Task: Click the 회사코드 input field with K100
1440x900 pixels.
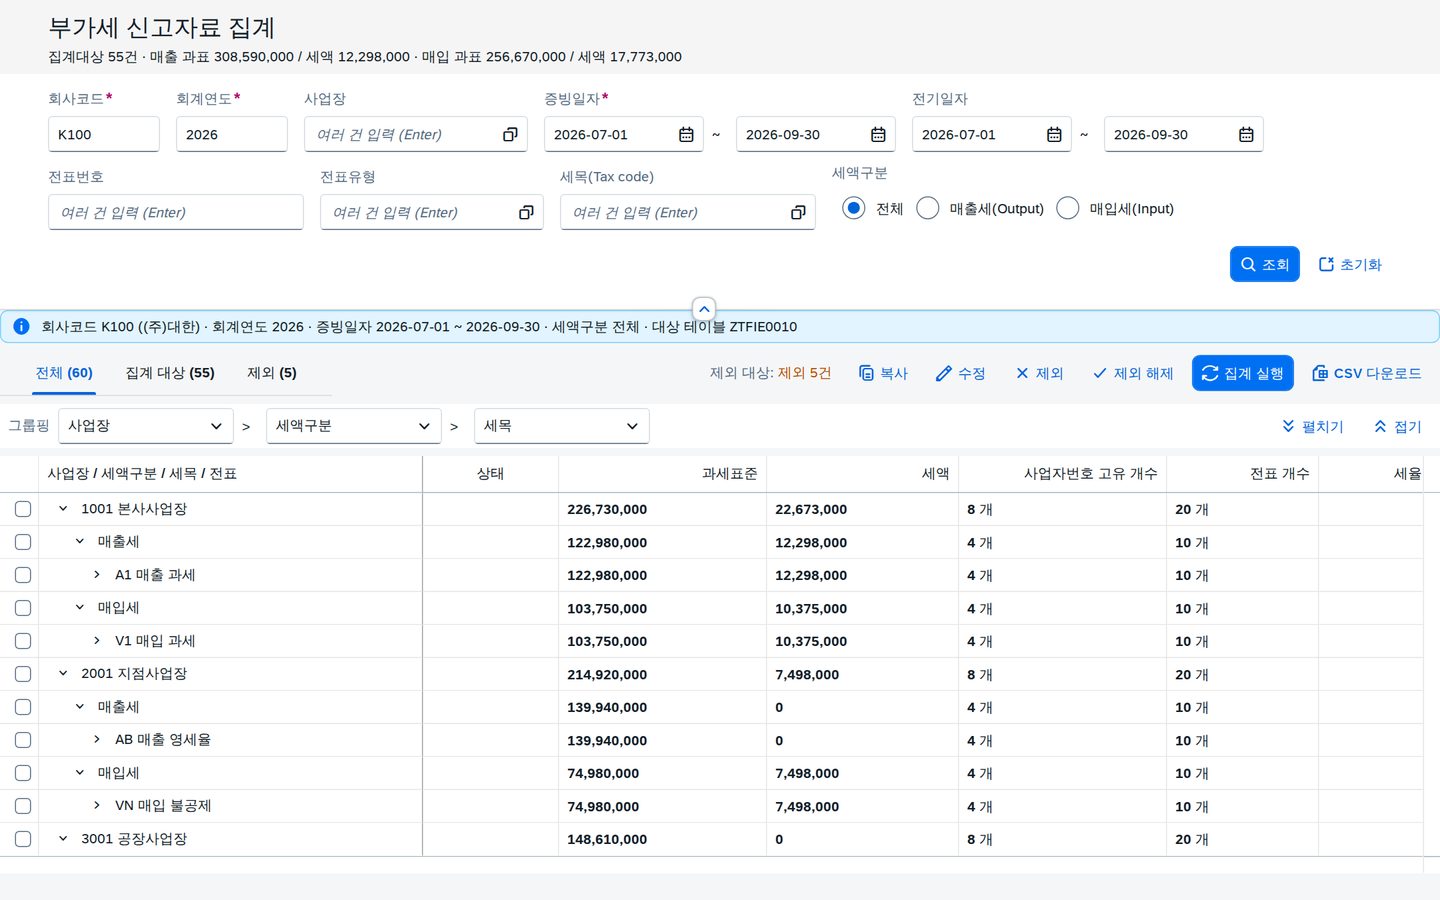Action: 104,134
